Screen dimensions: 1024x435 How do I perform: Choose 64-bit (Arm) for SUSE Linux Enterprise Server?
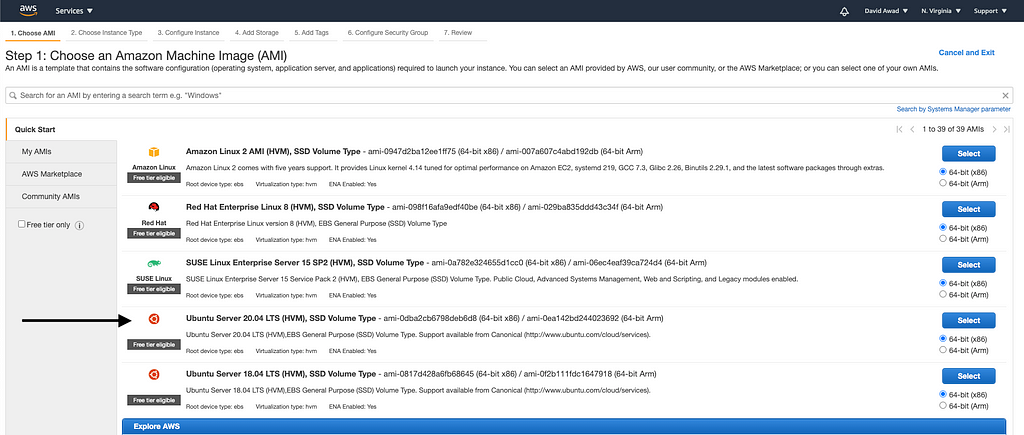point(942,294)
